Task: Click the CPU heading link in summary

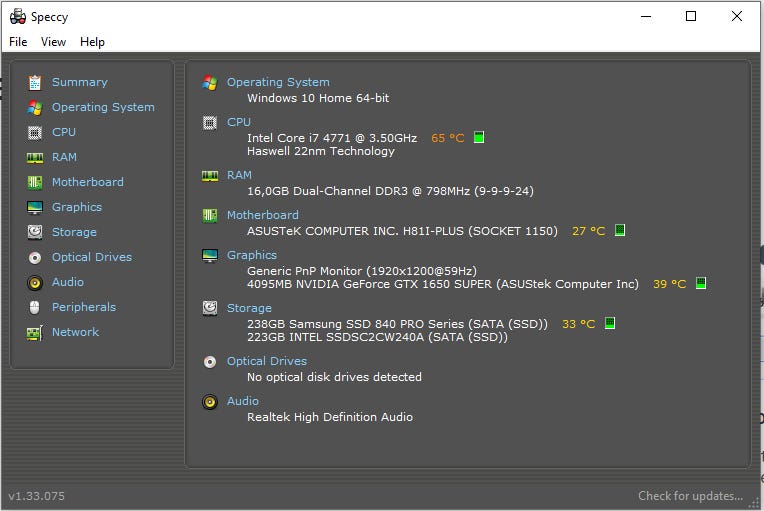Action: [x=239, y=122]
